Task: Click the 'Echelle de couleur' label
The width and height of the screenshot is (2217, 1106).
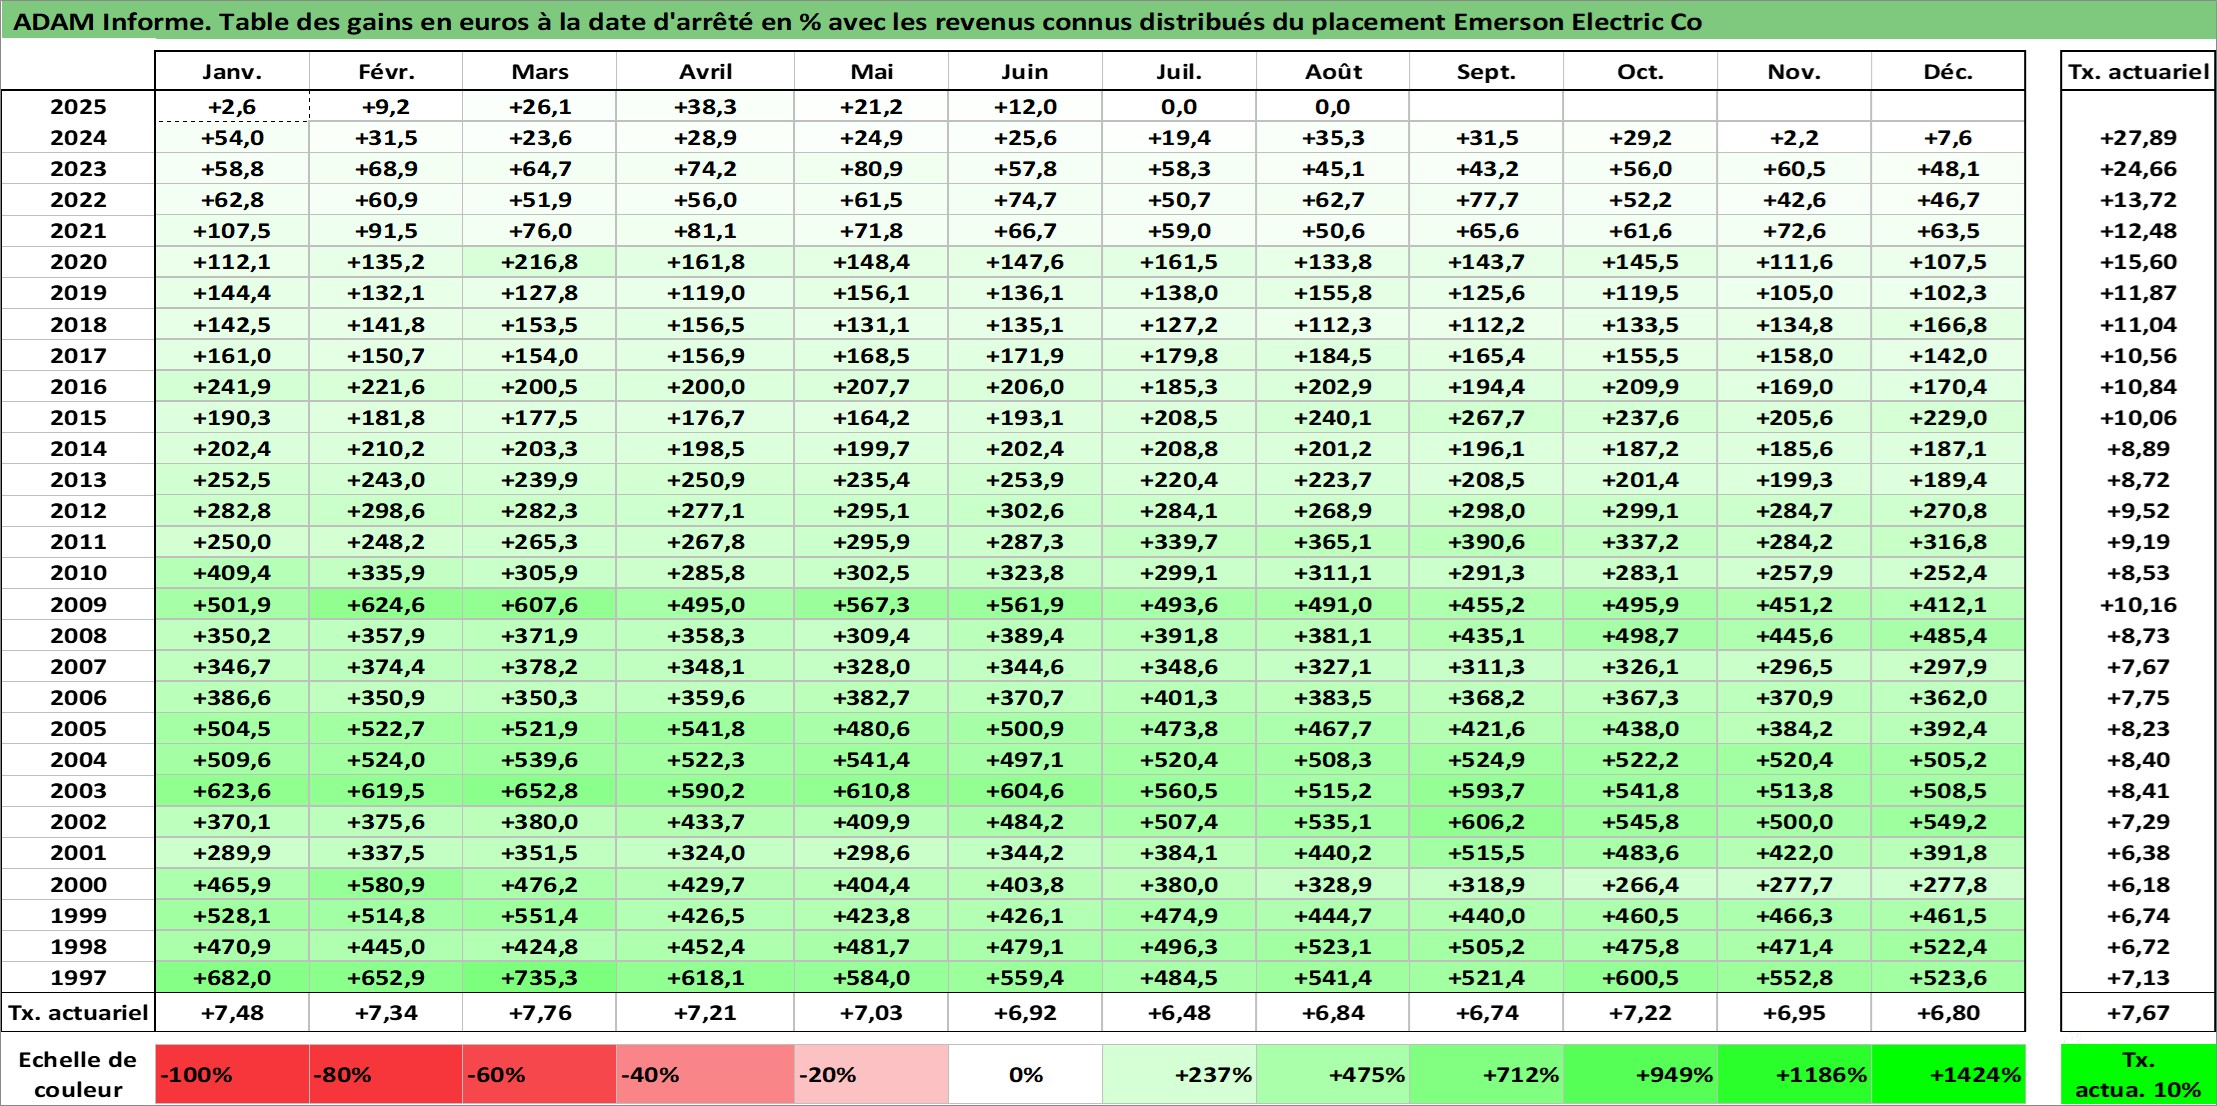Action: point(78,1075)
